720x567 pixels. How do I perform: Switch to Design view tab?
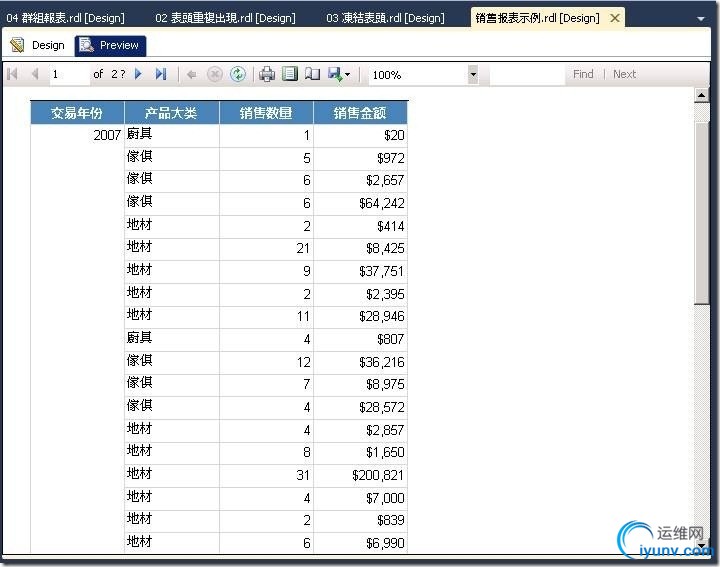[38, 45]
